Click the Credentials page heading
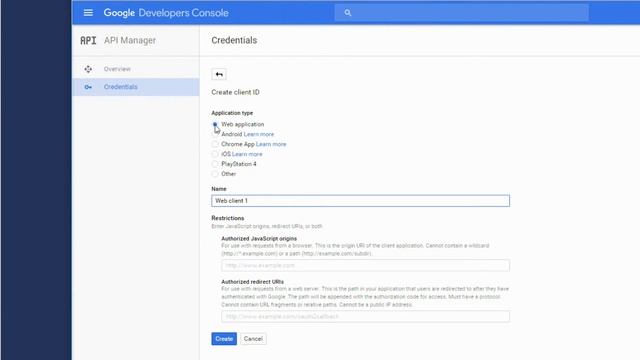 coord(234,40)
